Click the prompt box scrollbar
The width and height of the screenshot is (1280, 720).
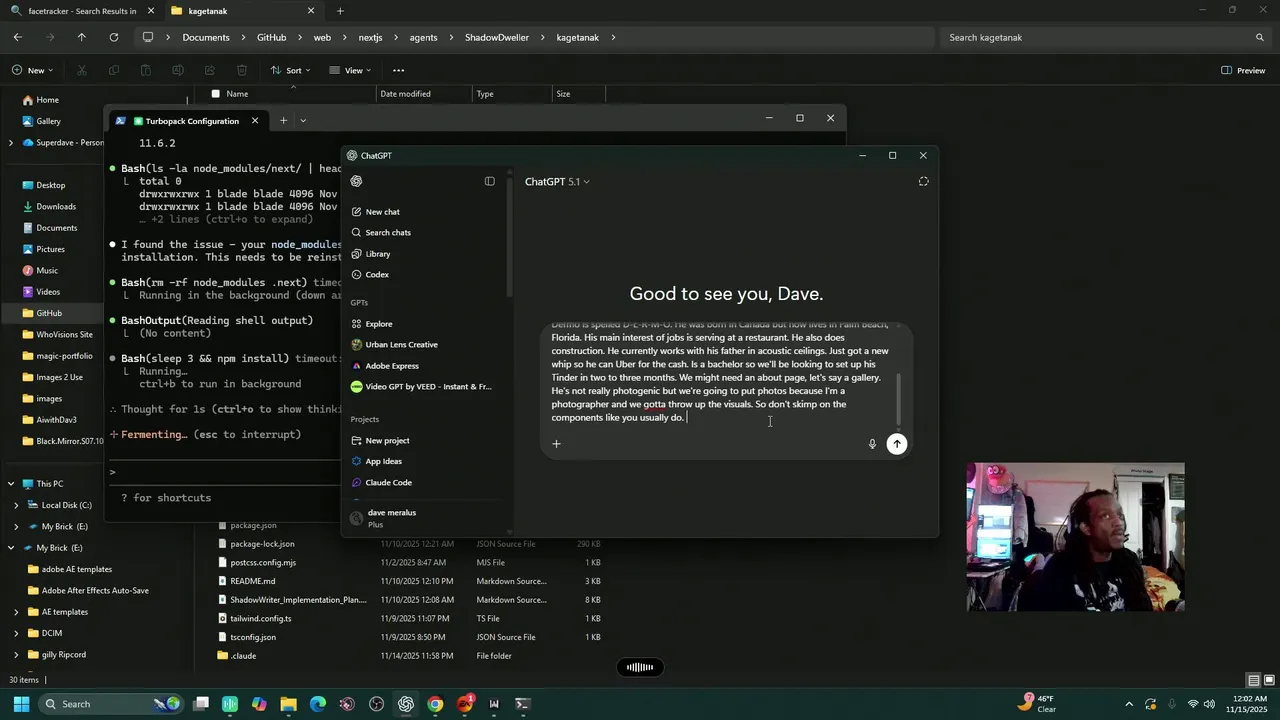click(x=898, y=399)
